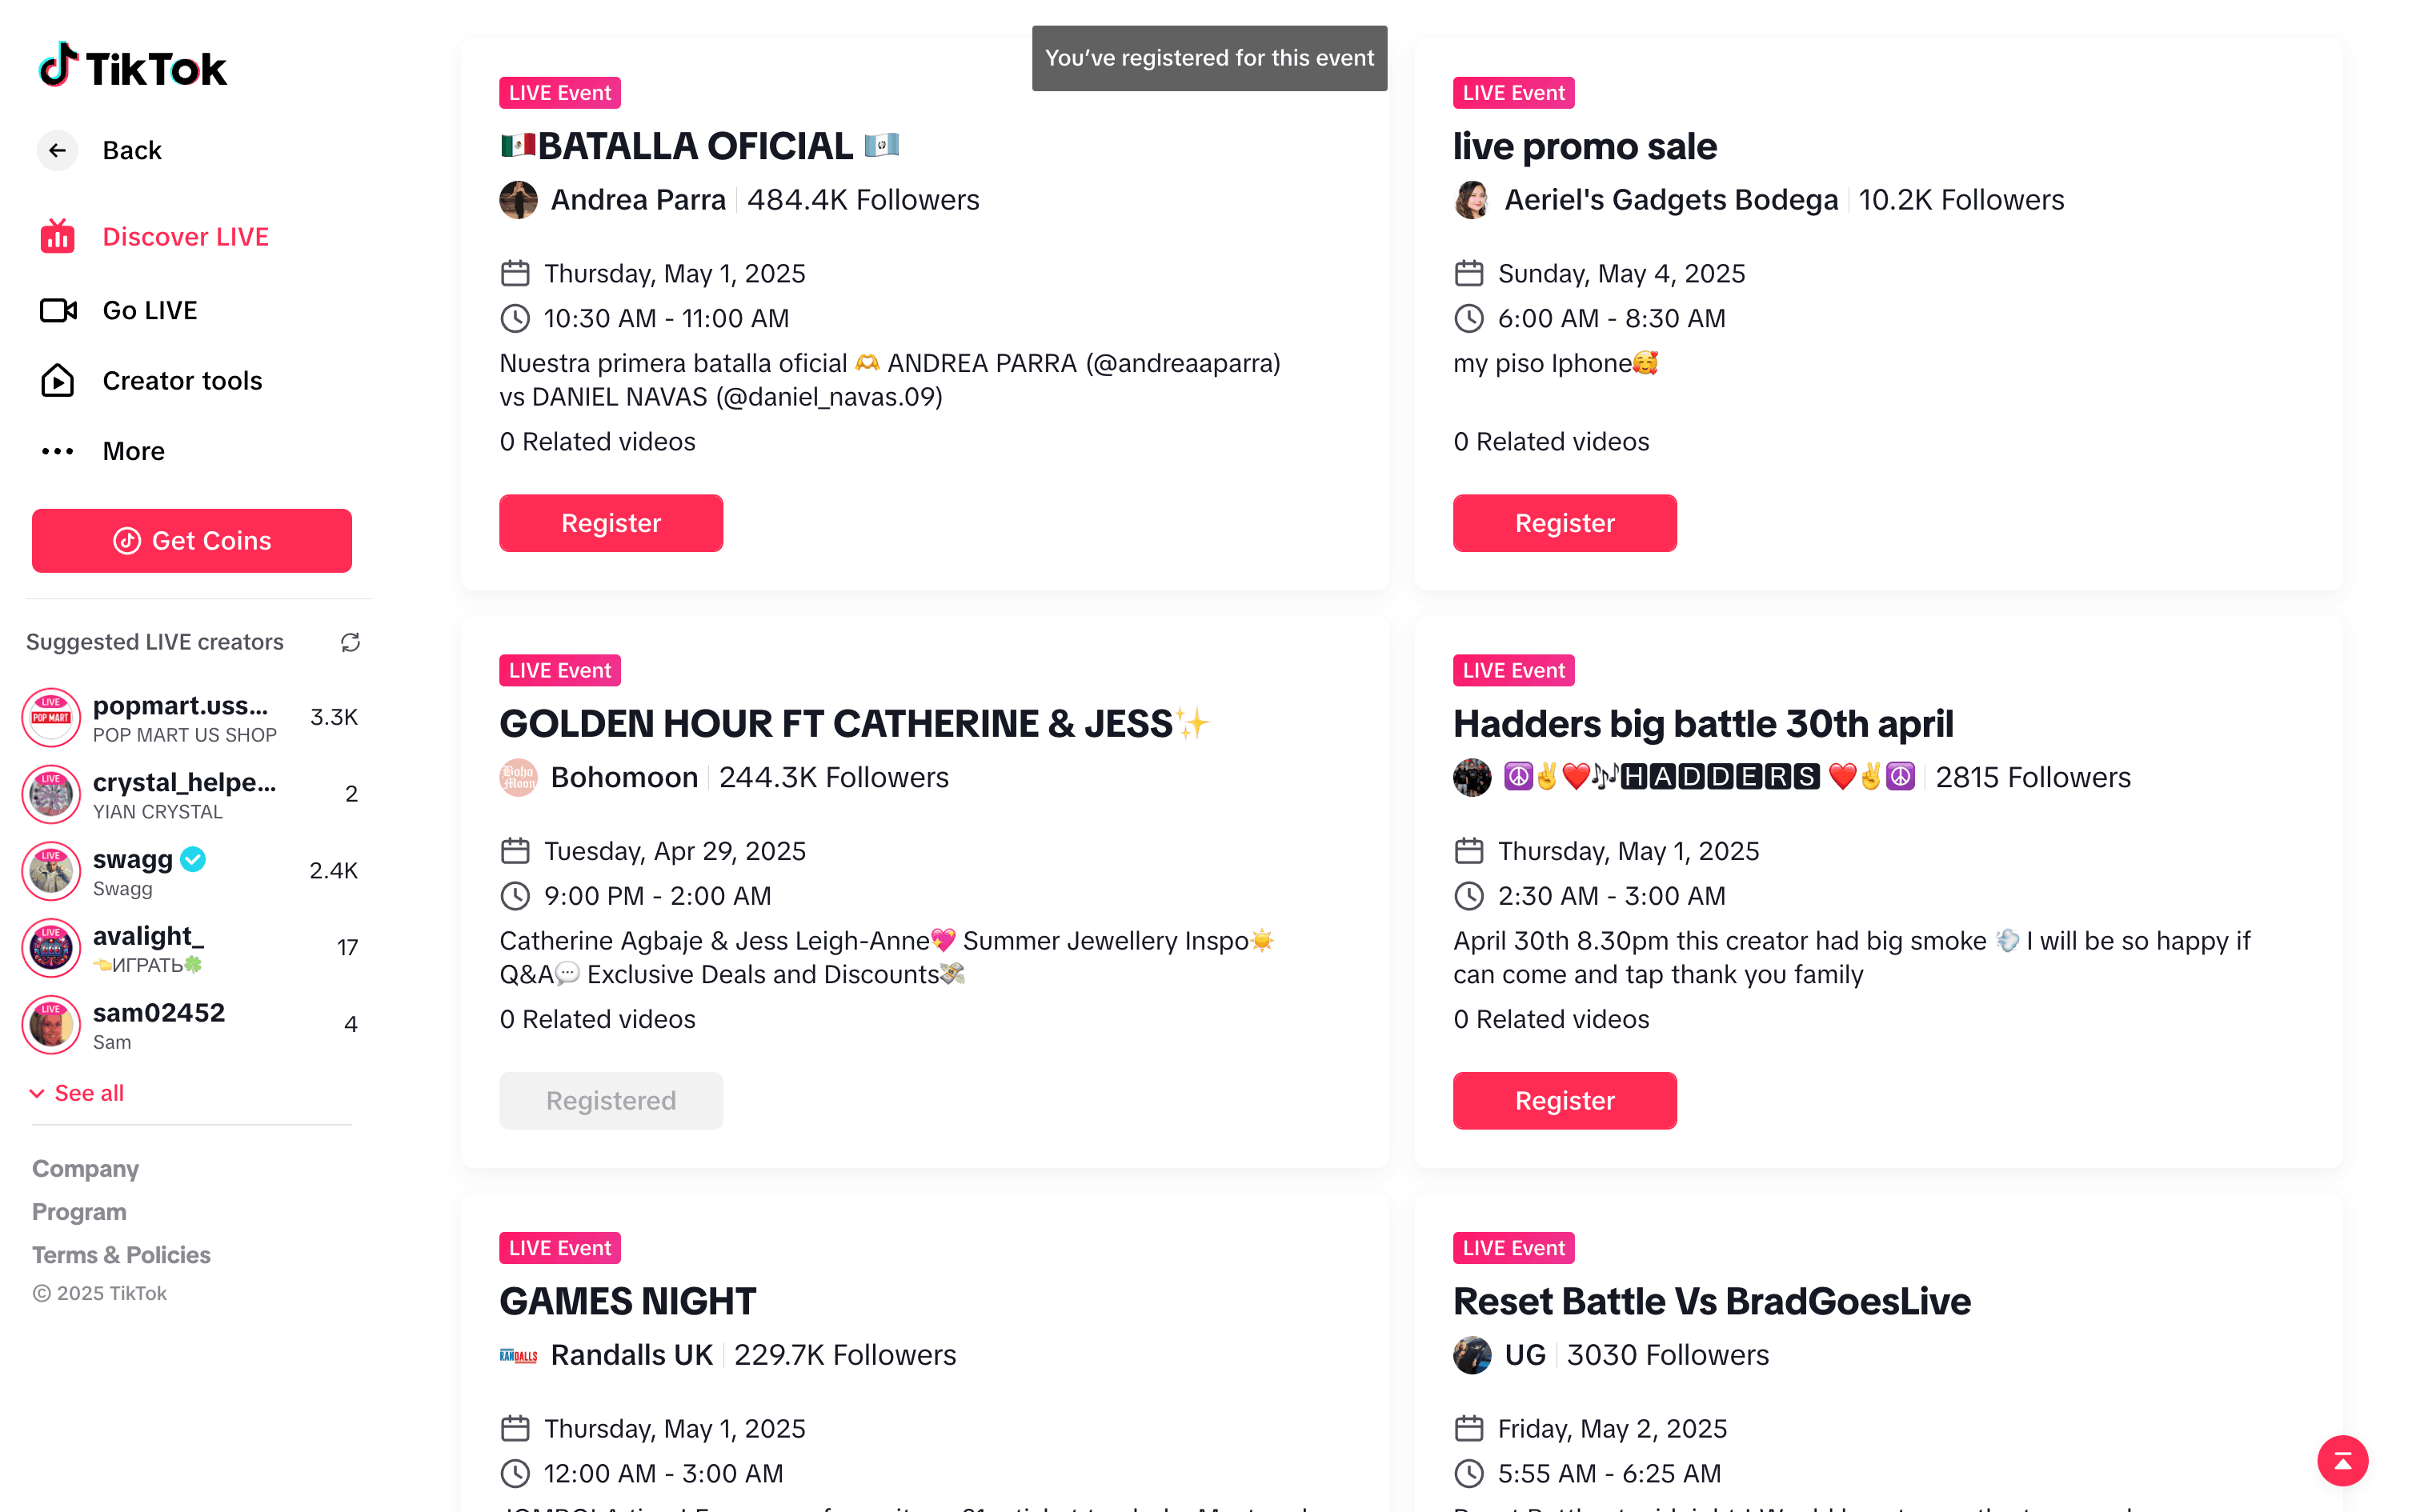Register for Hadders big battle event
2420x1512 pixels.
1564,1100
